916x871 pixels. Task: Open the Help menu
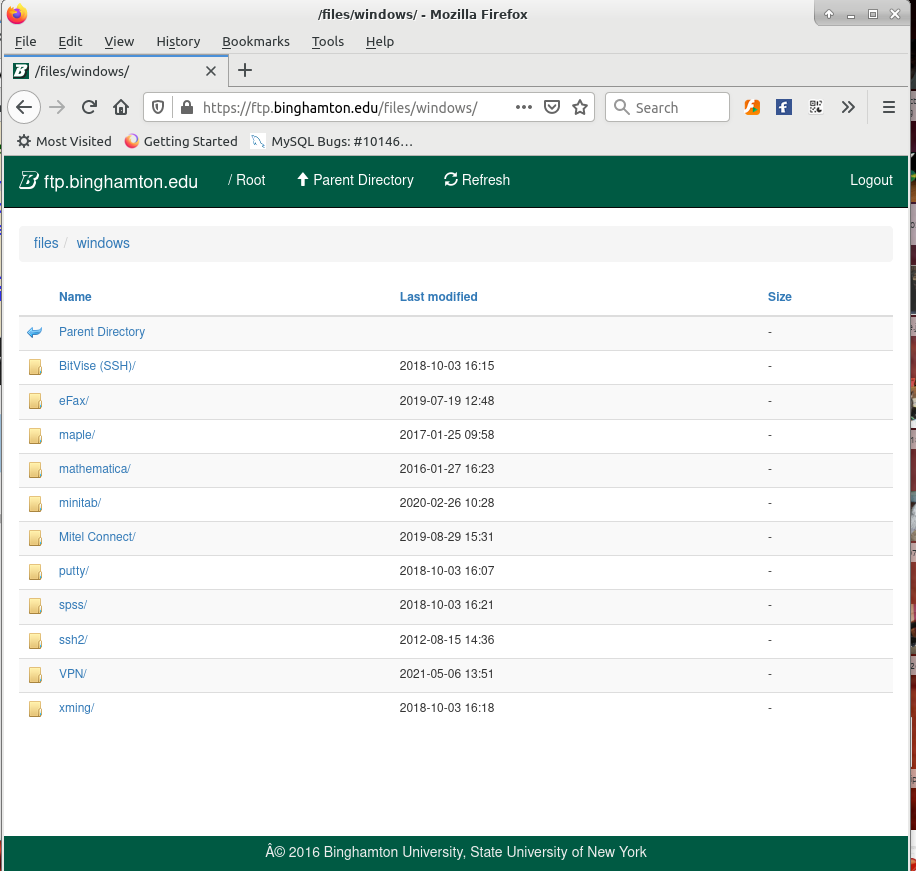tap(380, 41)
